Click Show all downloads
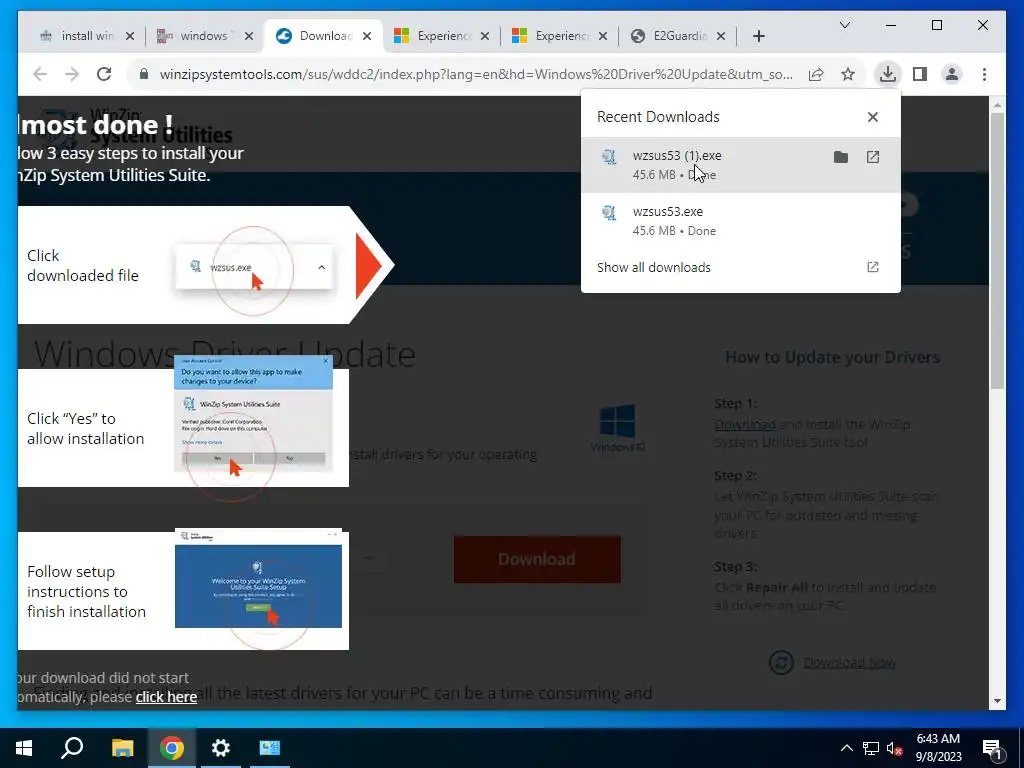Image resolution: width=1024 pixels, height=768 pixels. [x=653, y=267]
